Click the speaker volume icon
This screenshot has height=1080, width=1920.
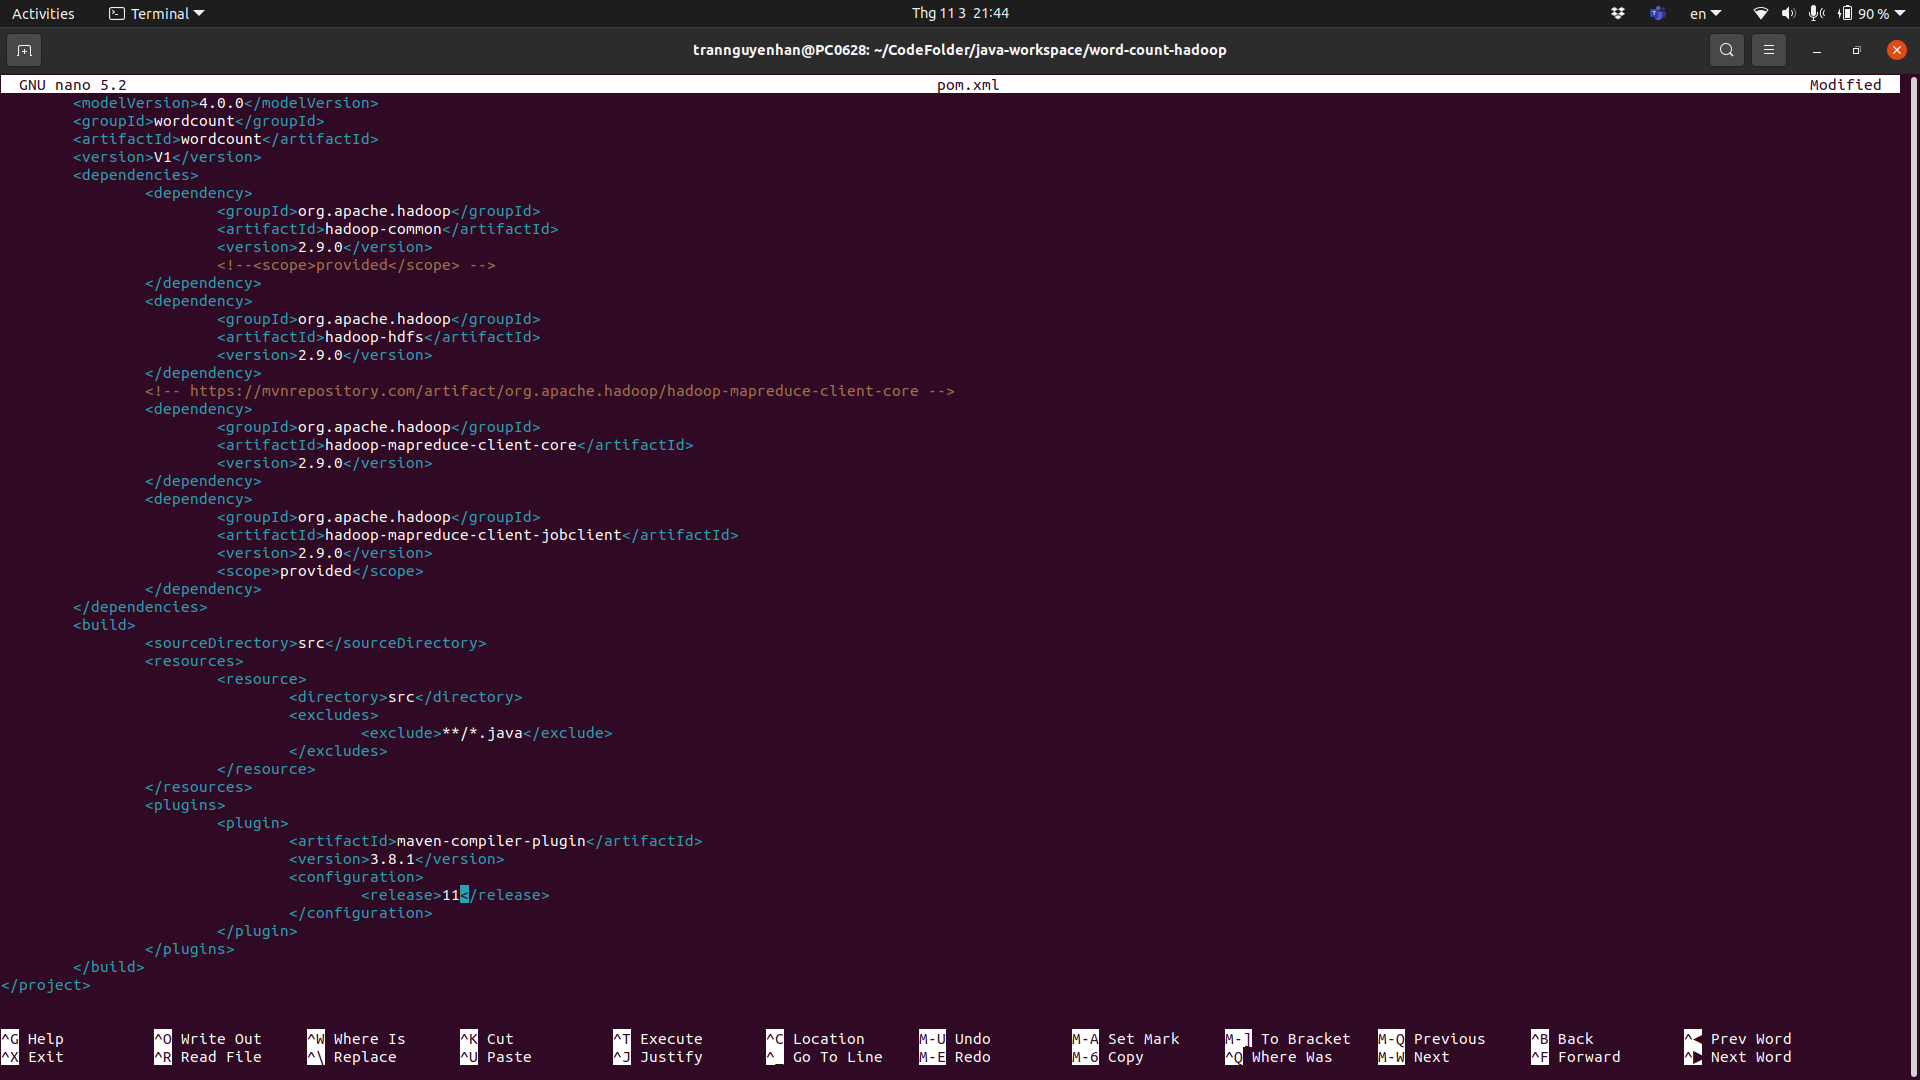click(x=1788, y=13)
